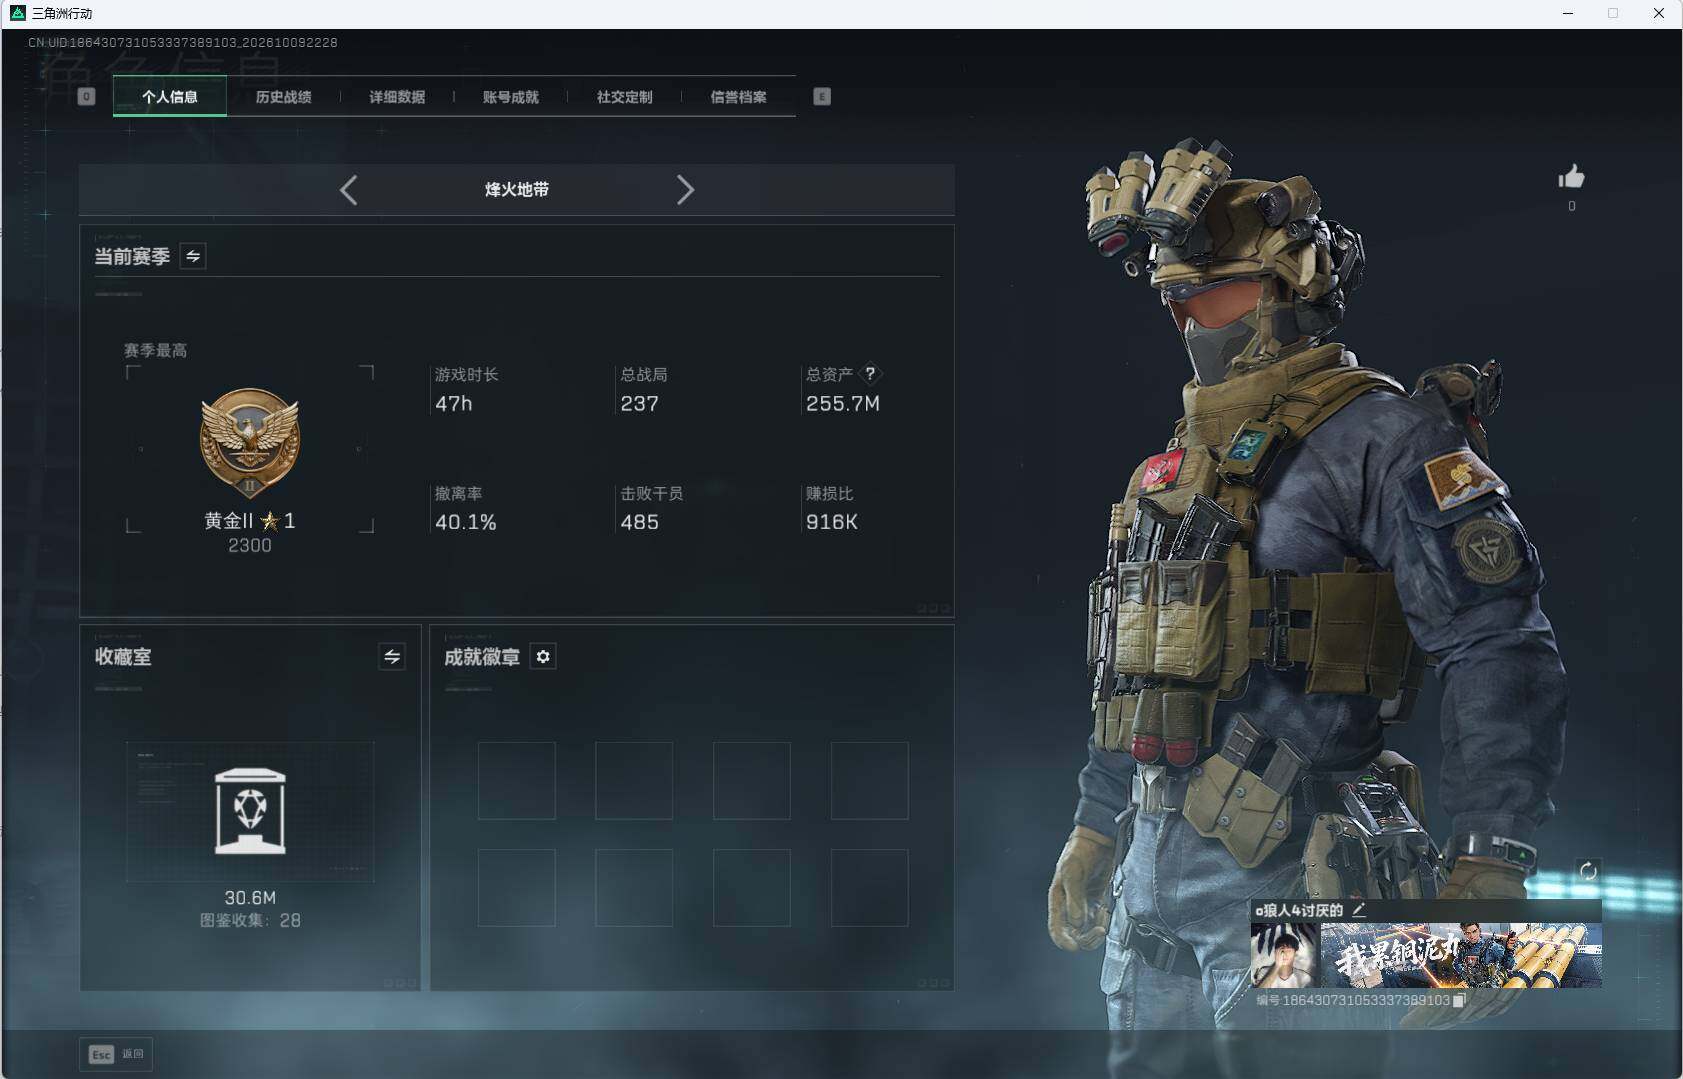This screenshot has height=1079, width=1683.
Task: Edit the player name with pencil icon
Action: [1358, 910]
